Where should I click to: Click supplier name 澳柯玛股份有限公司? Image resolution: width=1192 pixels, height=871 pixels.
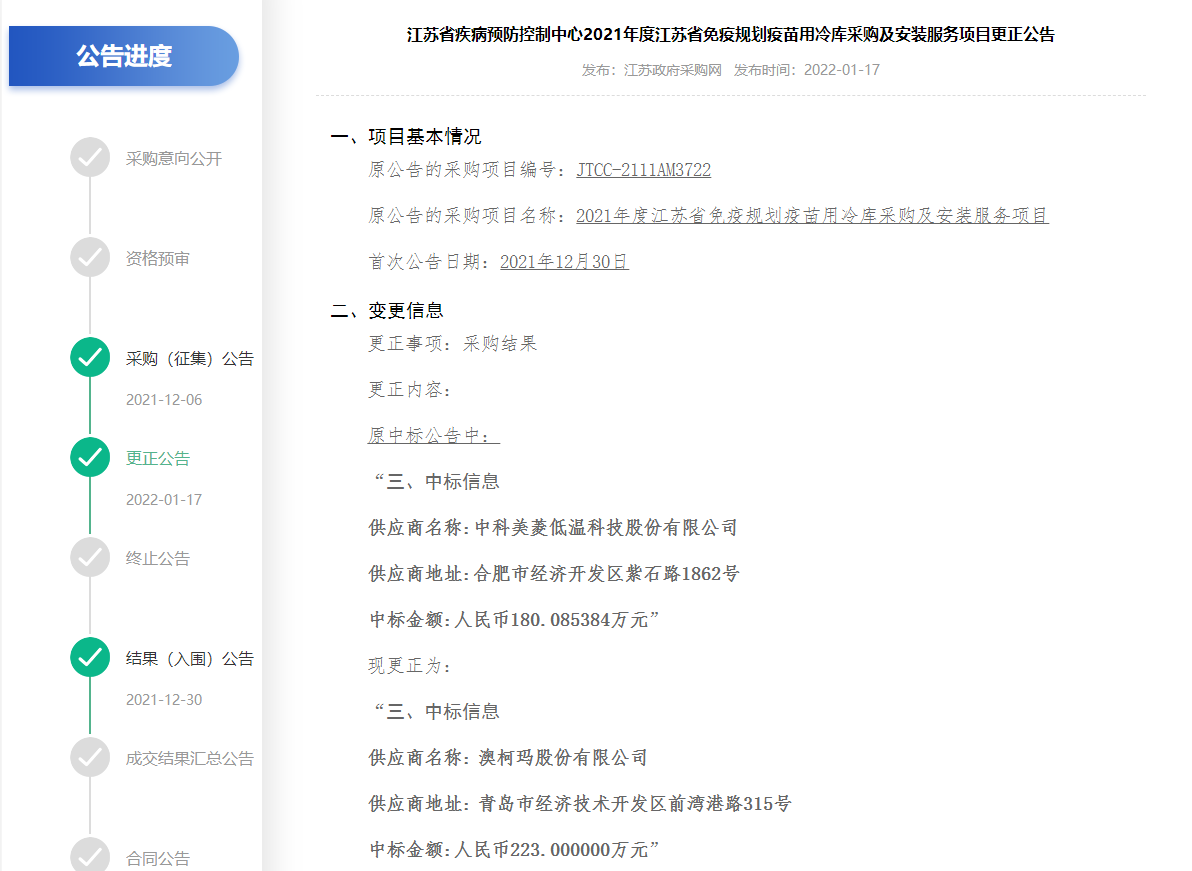[563, 758]
